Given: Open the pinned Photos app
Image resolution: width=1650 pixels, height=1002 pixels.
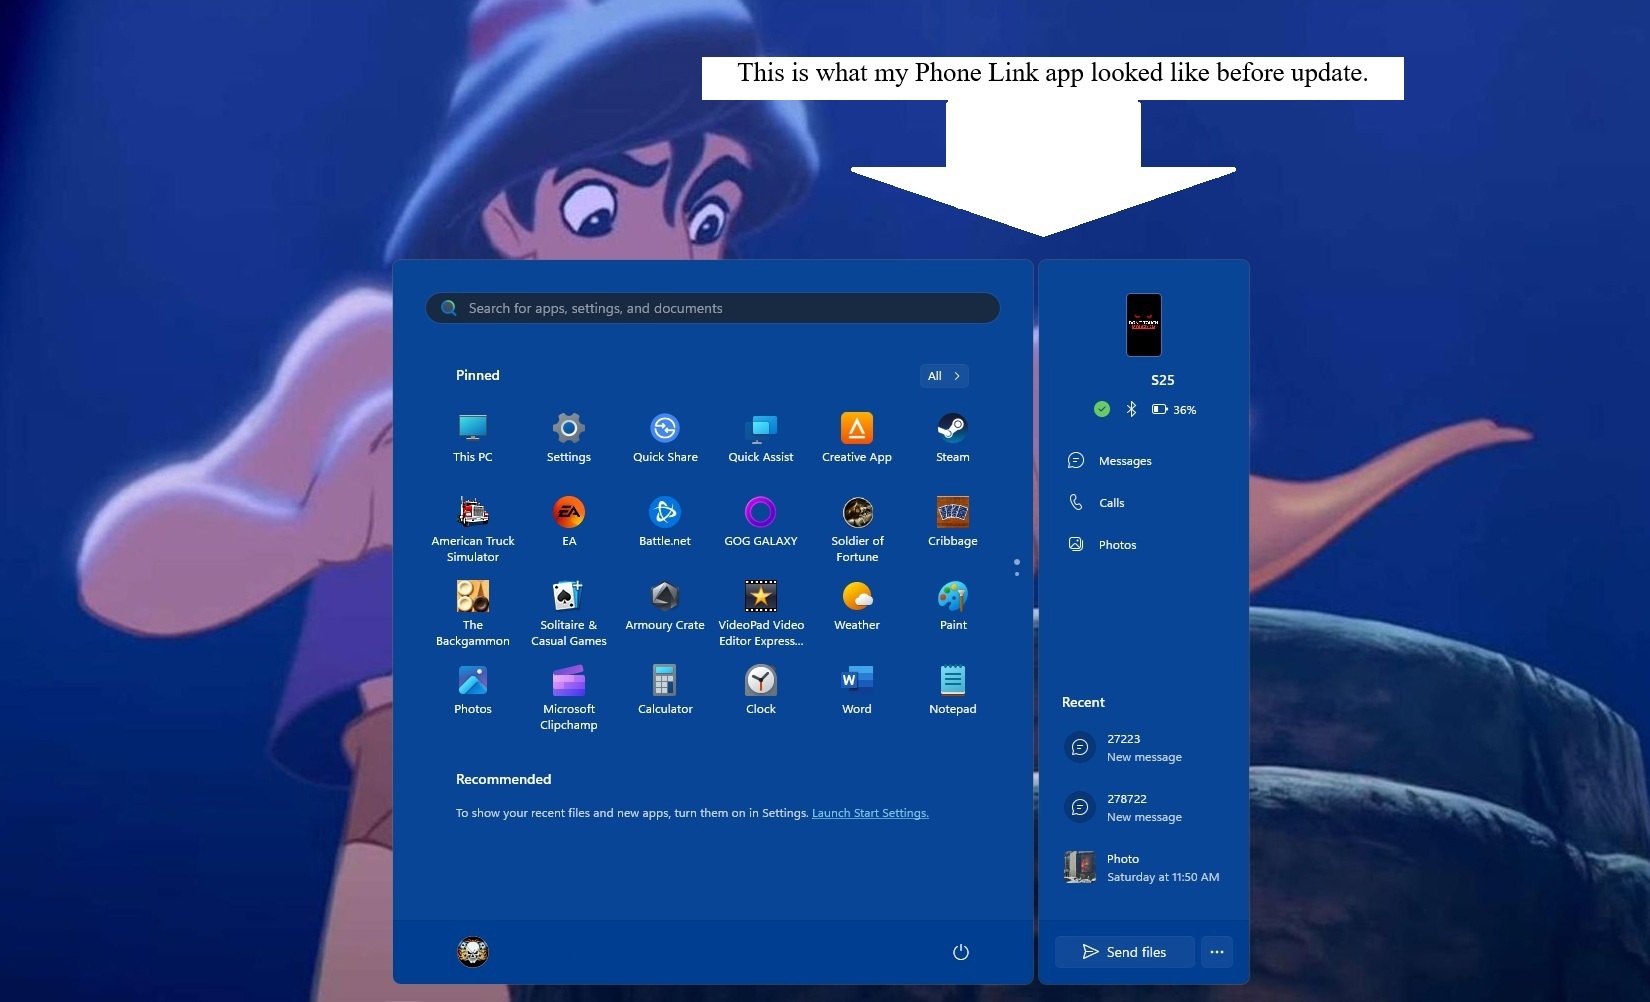Looking at the screenshot, I should coord(473,690).
